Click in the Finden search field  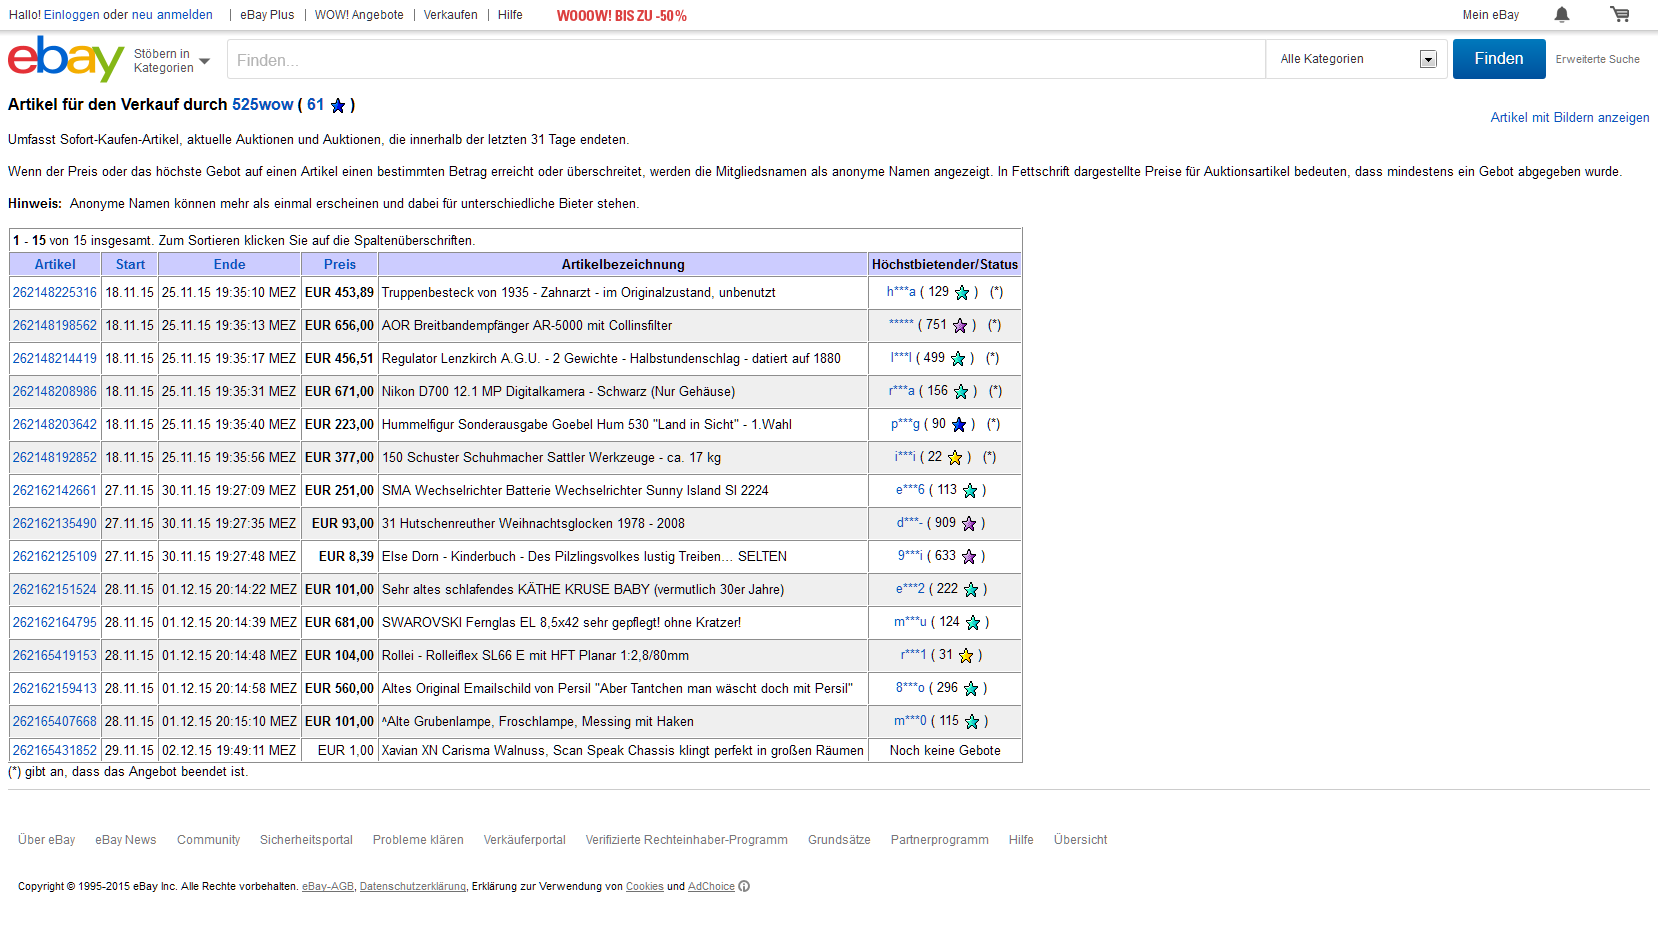746,60
